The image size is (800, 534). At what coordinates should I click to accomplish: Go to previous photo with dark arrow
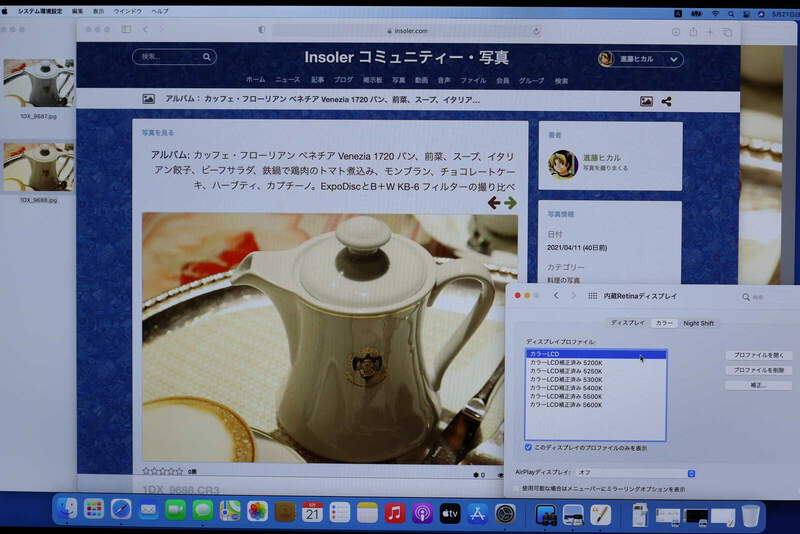[x=494, y=202]
